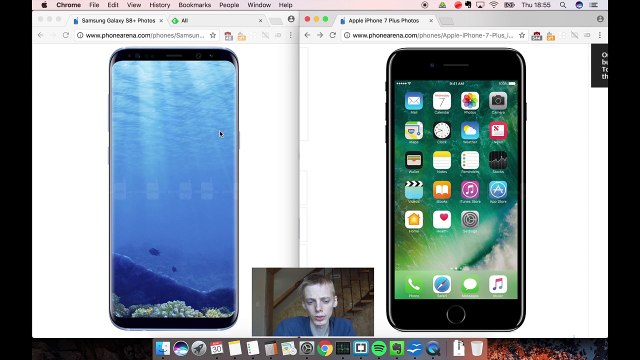Close the Apple iPhone 7 Plus Photos tab
Screen dimensions: 640x360
click(x=431, y=20)
